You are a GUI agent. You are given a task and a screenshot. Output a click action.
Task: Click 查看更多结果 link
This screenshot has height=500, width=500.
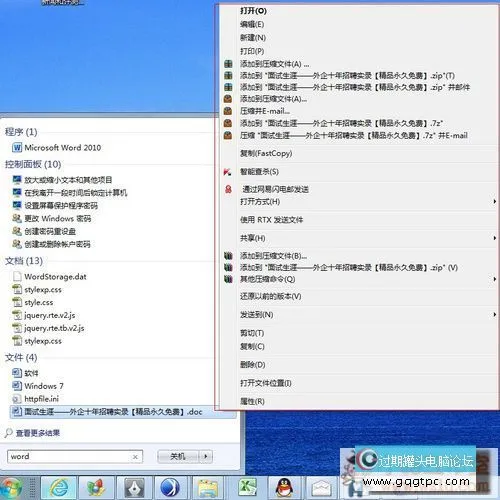pos(38,433)
